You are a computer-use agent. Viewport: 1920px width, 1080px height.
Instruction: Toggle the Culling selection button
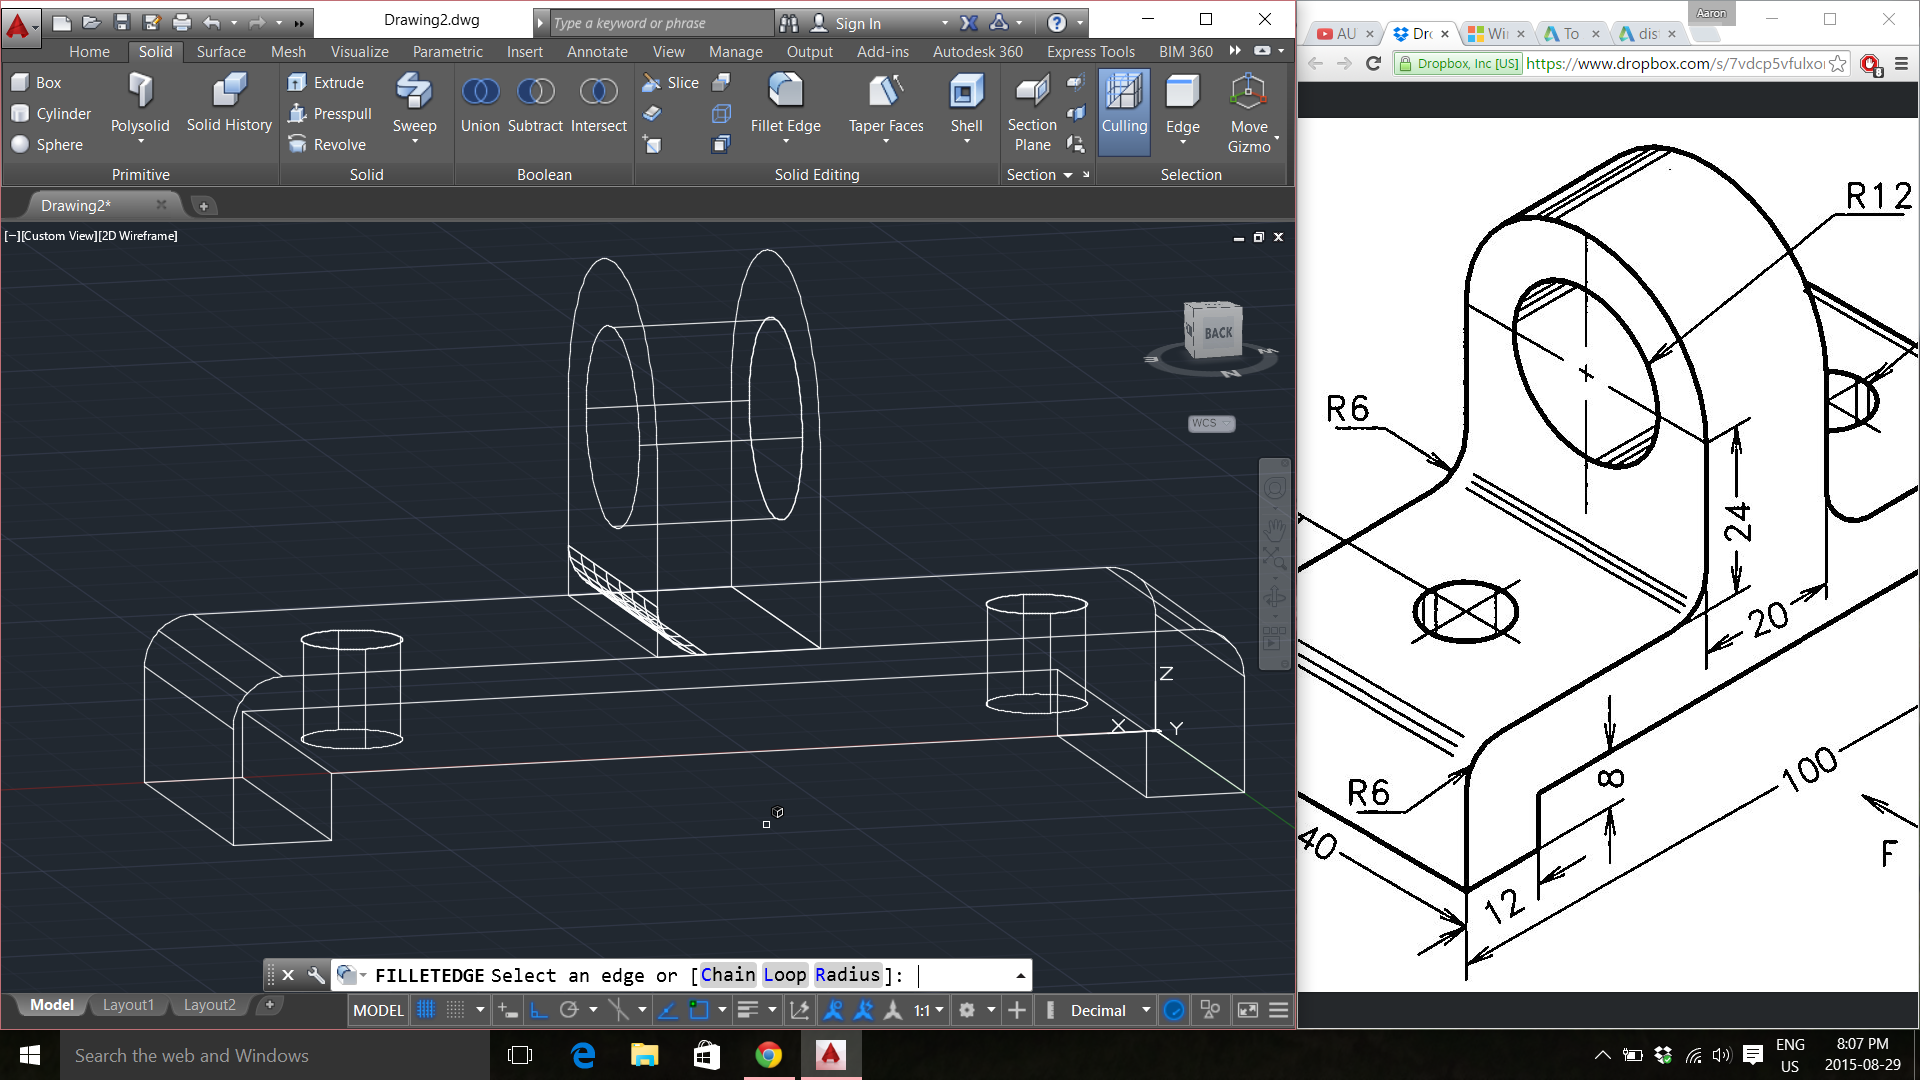coord(1124,110)
